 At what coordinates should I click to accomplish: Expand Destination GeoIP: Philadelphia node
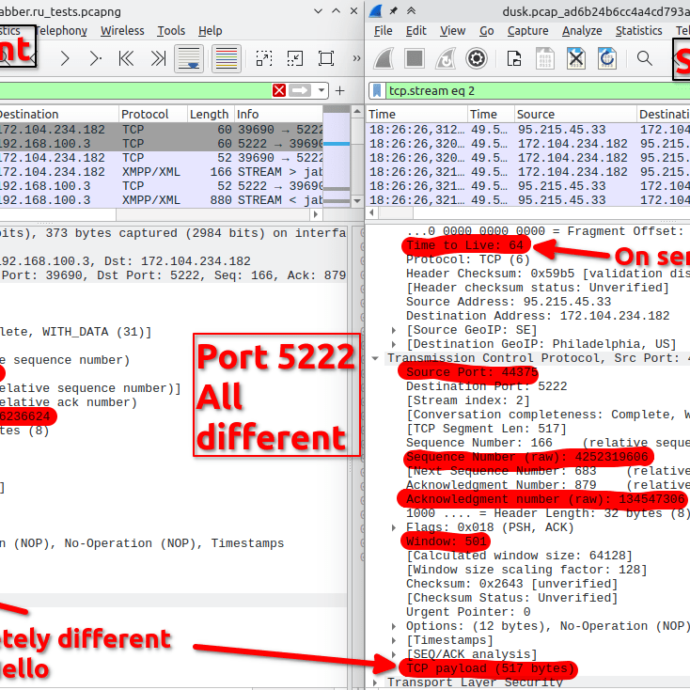pyautogui.click(x=393, y=344)
